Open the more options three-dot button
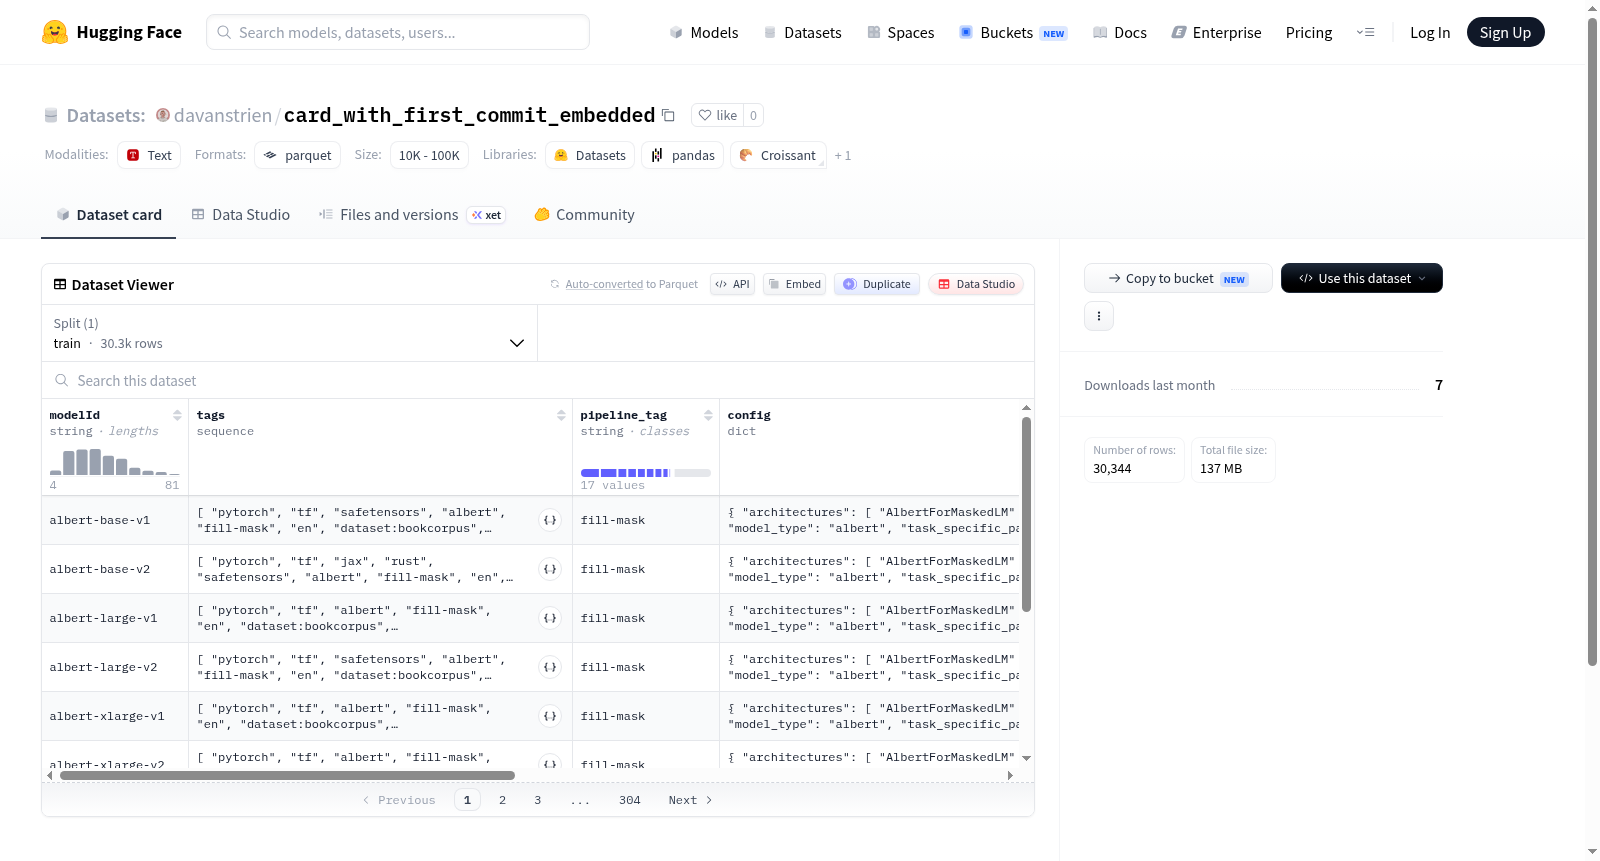This screenshot has height=861, width=1600. [x=1099, y=316]
